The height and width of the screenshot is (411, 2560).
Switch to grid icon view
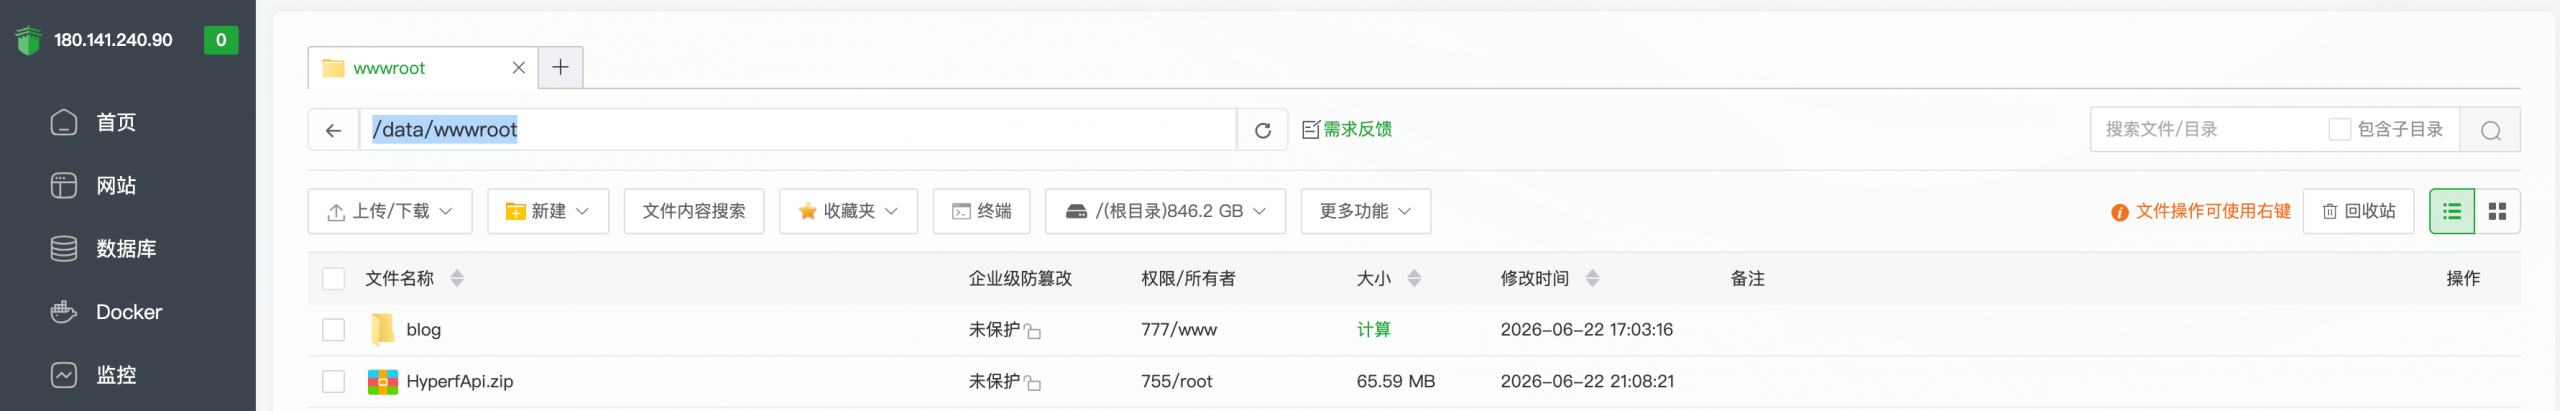[x=2497, y=211]
